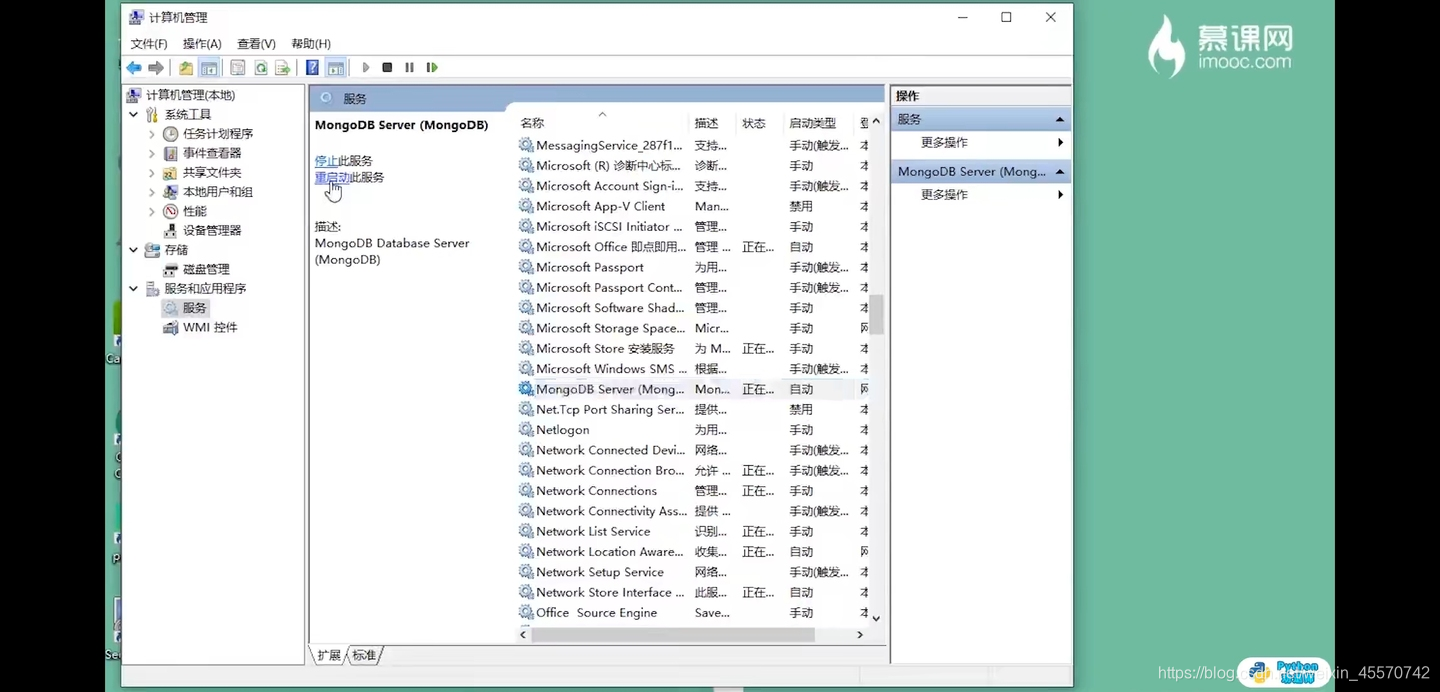Select Network List Service row
1440x692 pixels.
pyautogui.click(x=692, y=532)
